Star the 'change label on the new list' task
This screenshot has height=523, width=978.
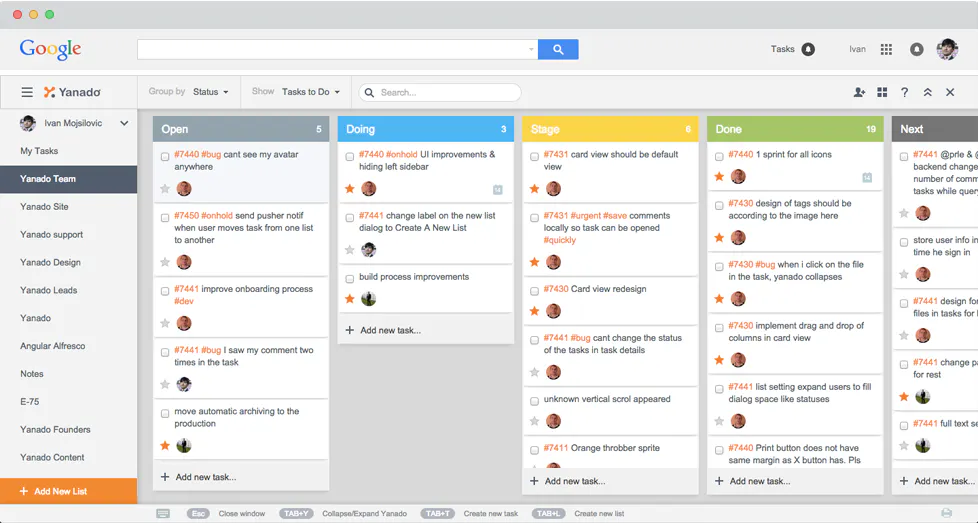pos(349,250)
